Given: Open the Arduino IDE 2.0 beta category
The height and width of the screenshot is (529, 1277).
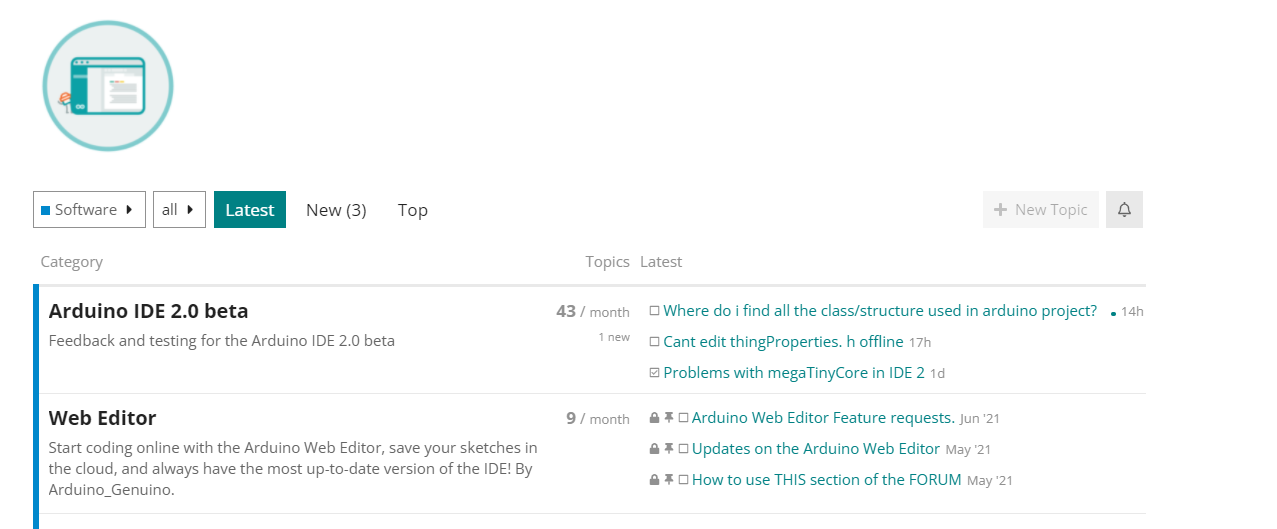Looking at the screenshot, I should tap(148, 311).
